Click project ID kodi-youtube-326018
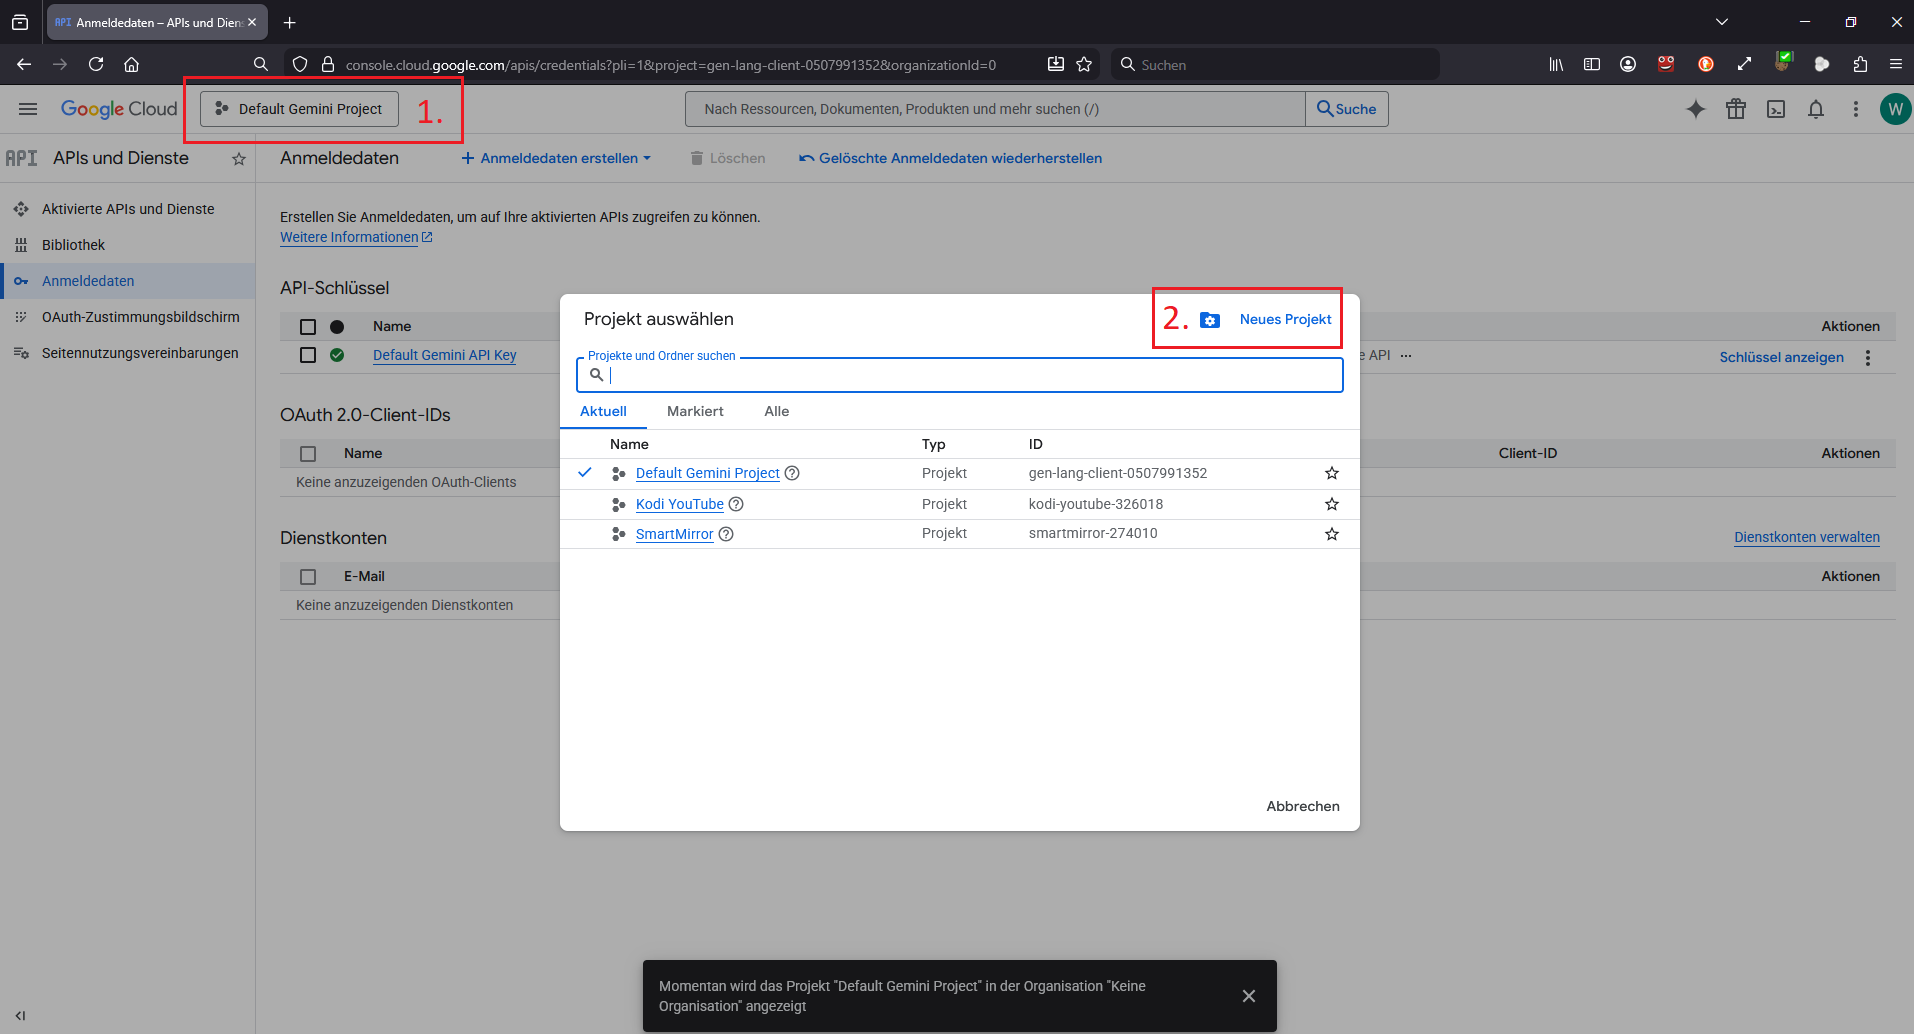Viewport: 1914px width, 1034px height. (x=1095, y=504)
